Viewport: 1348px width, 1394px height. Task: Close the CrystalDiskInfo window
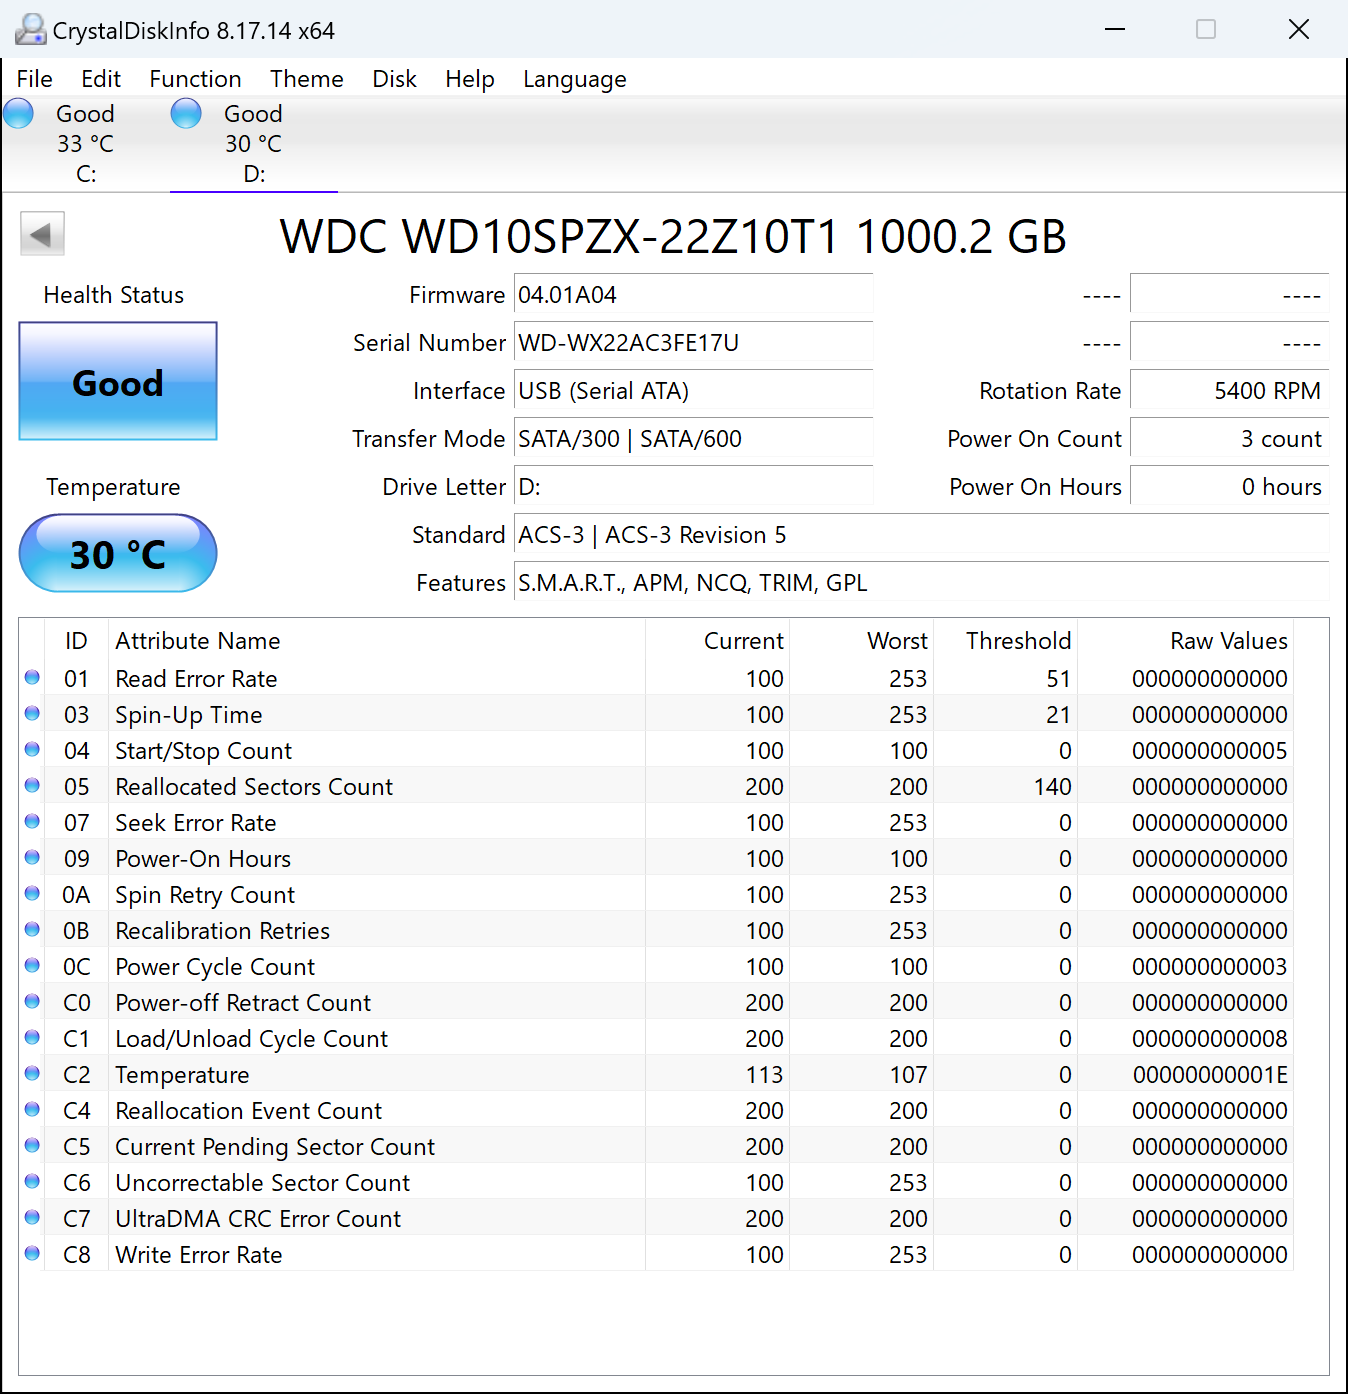pos(1299,30)
